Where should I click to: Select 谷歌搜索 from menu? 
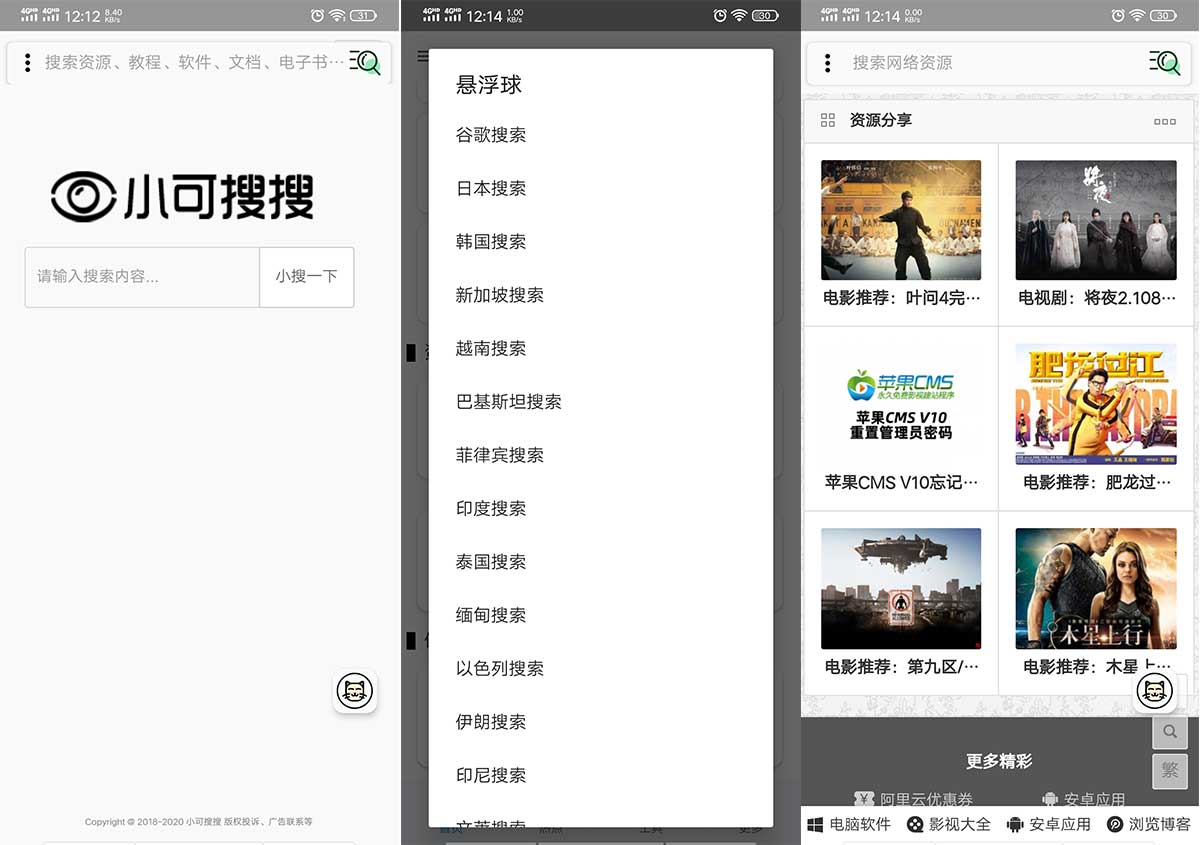coord(491,135)
